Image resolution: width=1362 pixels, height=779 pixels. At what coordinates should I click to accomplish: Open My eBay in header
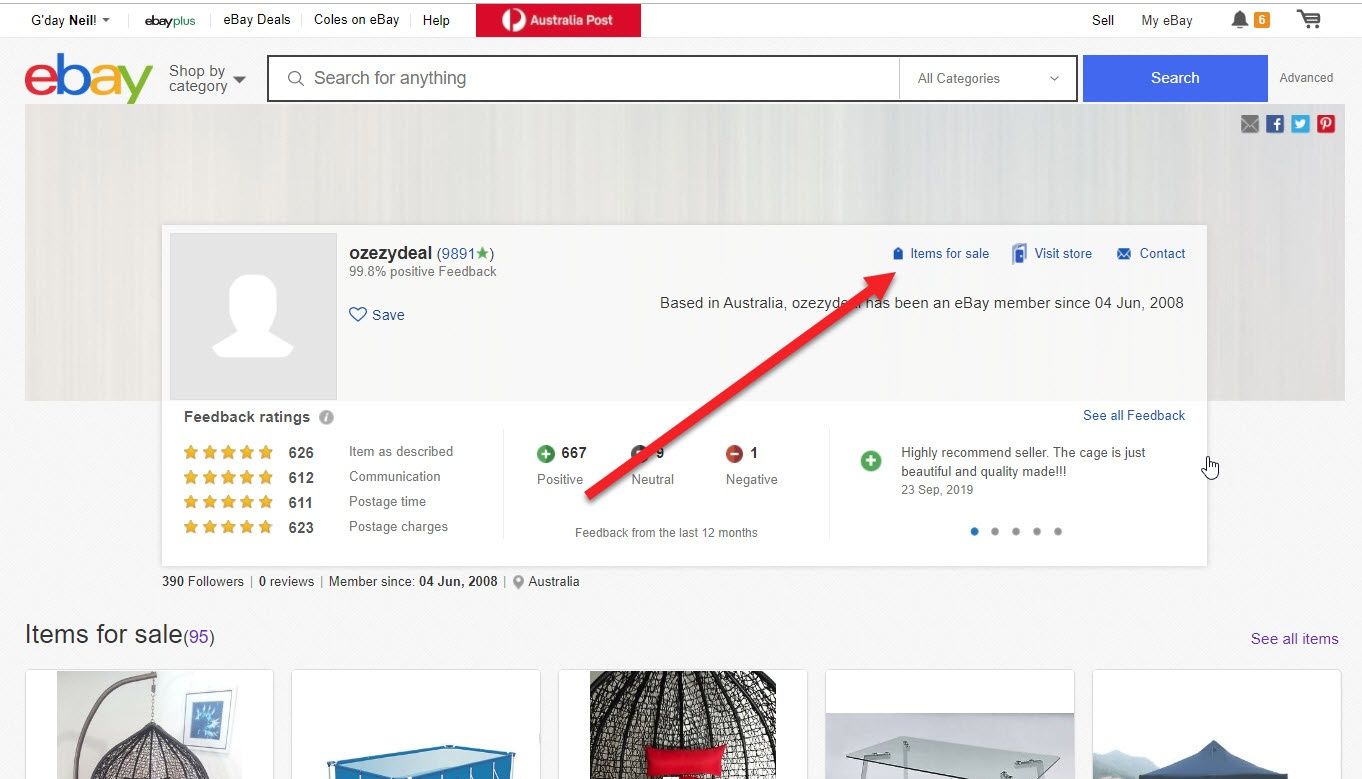coord(1167,20)
